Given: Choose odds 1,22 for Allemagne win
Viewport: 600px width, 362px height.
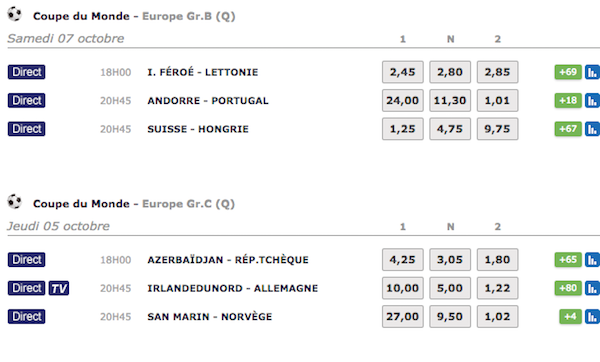Looking at the screenshot, I should click(x=497, y=288).
